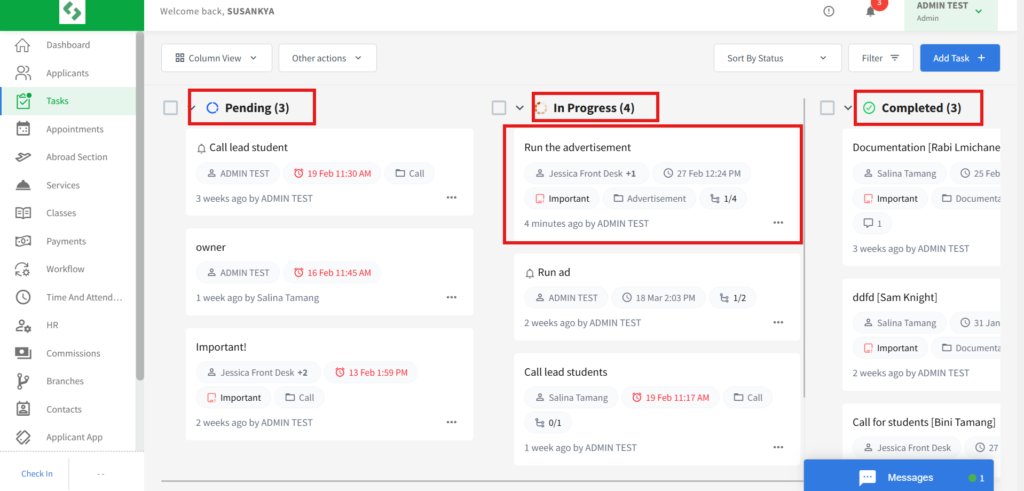The width and height of the screenshot is (1024, 491).
Task: Go to Appointments in the sidebar
Action: 74,129
